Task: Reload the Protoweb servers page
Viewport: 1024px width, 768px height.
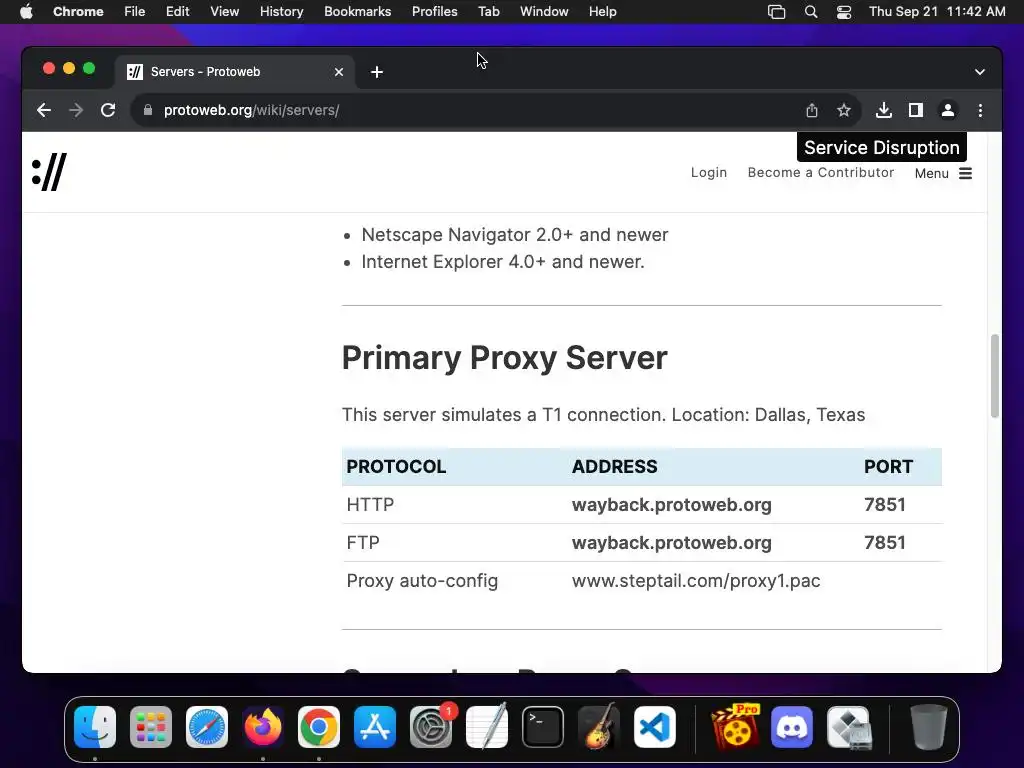Action: [x=108, y=110]
